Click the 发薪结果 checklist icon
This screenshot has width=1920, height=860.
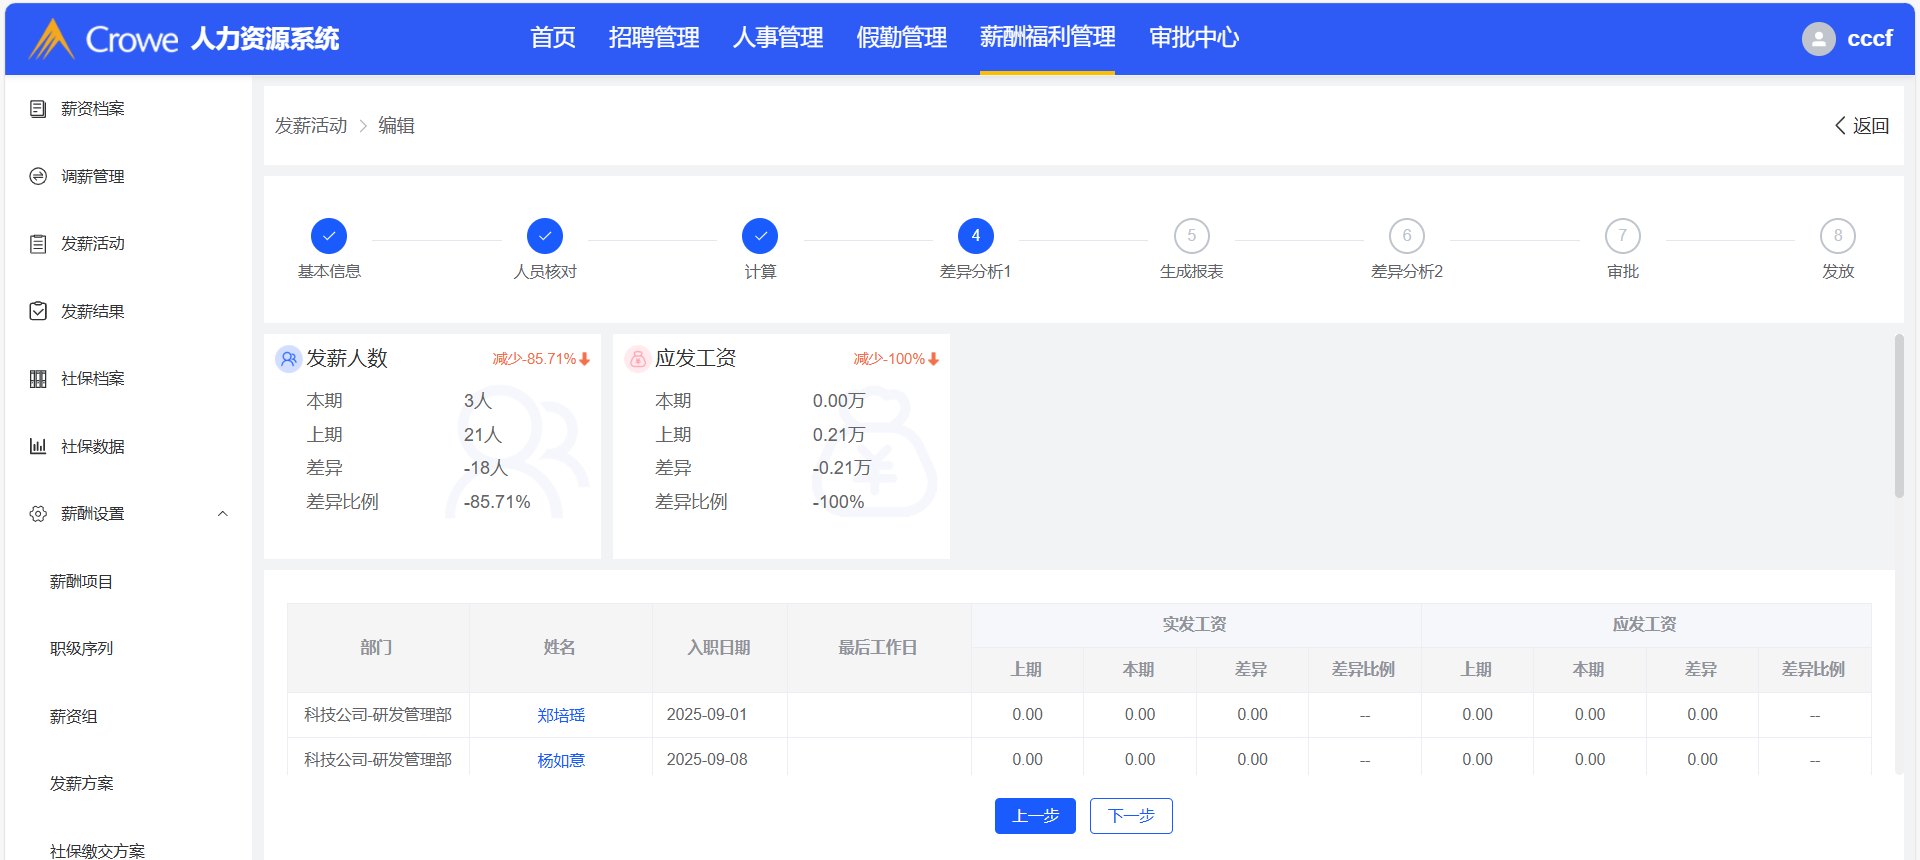pyautogui.click(x=38, y=311)
